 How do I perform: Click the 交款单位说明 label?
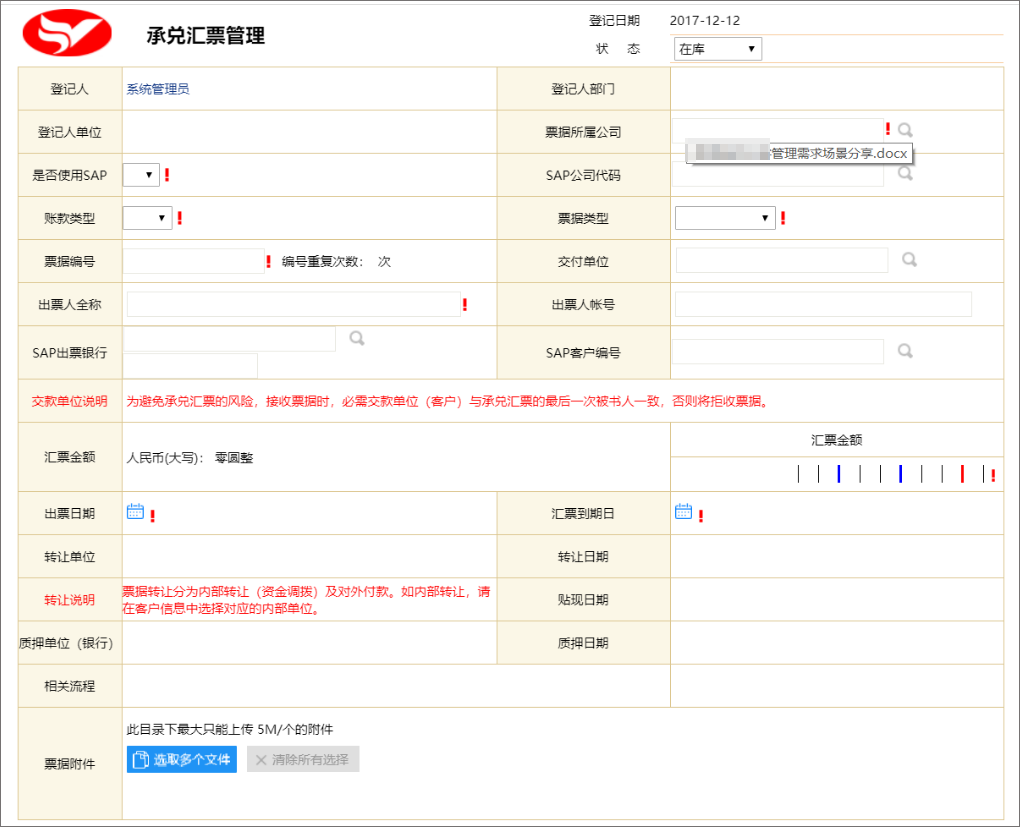(70, 401)
